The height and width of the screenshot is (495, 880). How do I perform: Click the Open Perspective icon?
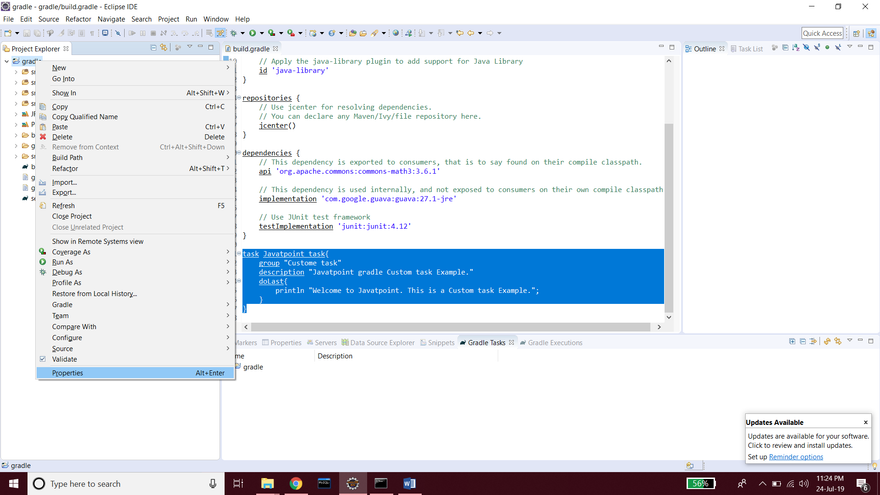856,33
